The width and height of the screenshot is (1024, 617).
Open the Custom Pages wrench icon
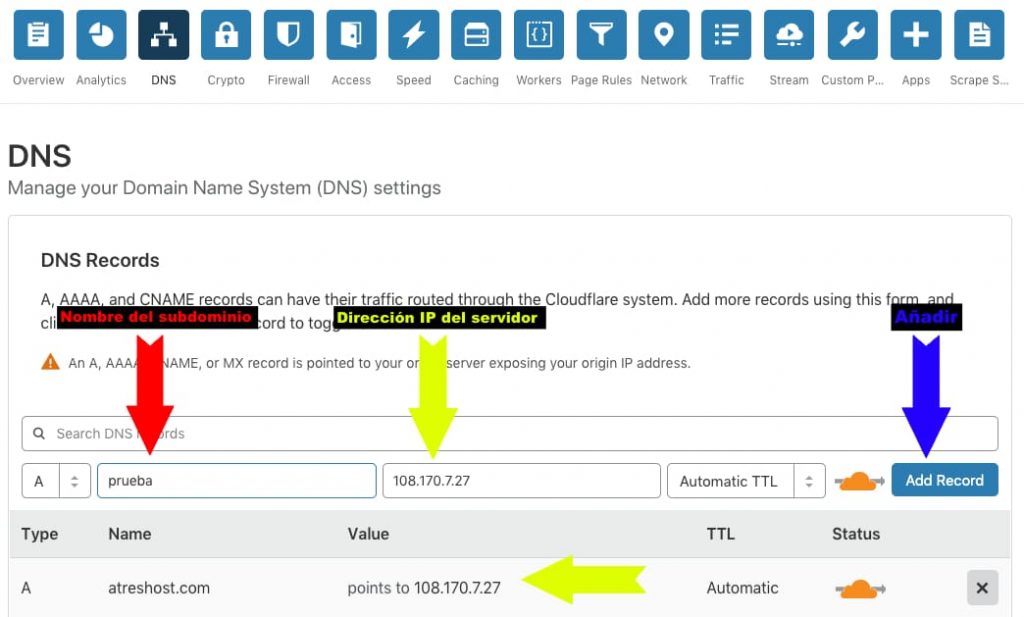coord(852,35)
